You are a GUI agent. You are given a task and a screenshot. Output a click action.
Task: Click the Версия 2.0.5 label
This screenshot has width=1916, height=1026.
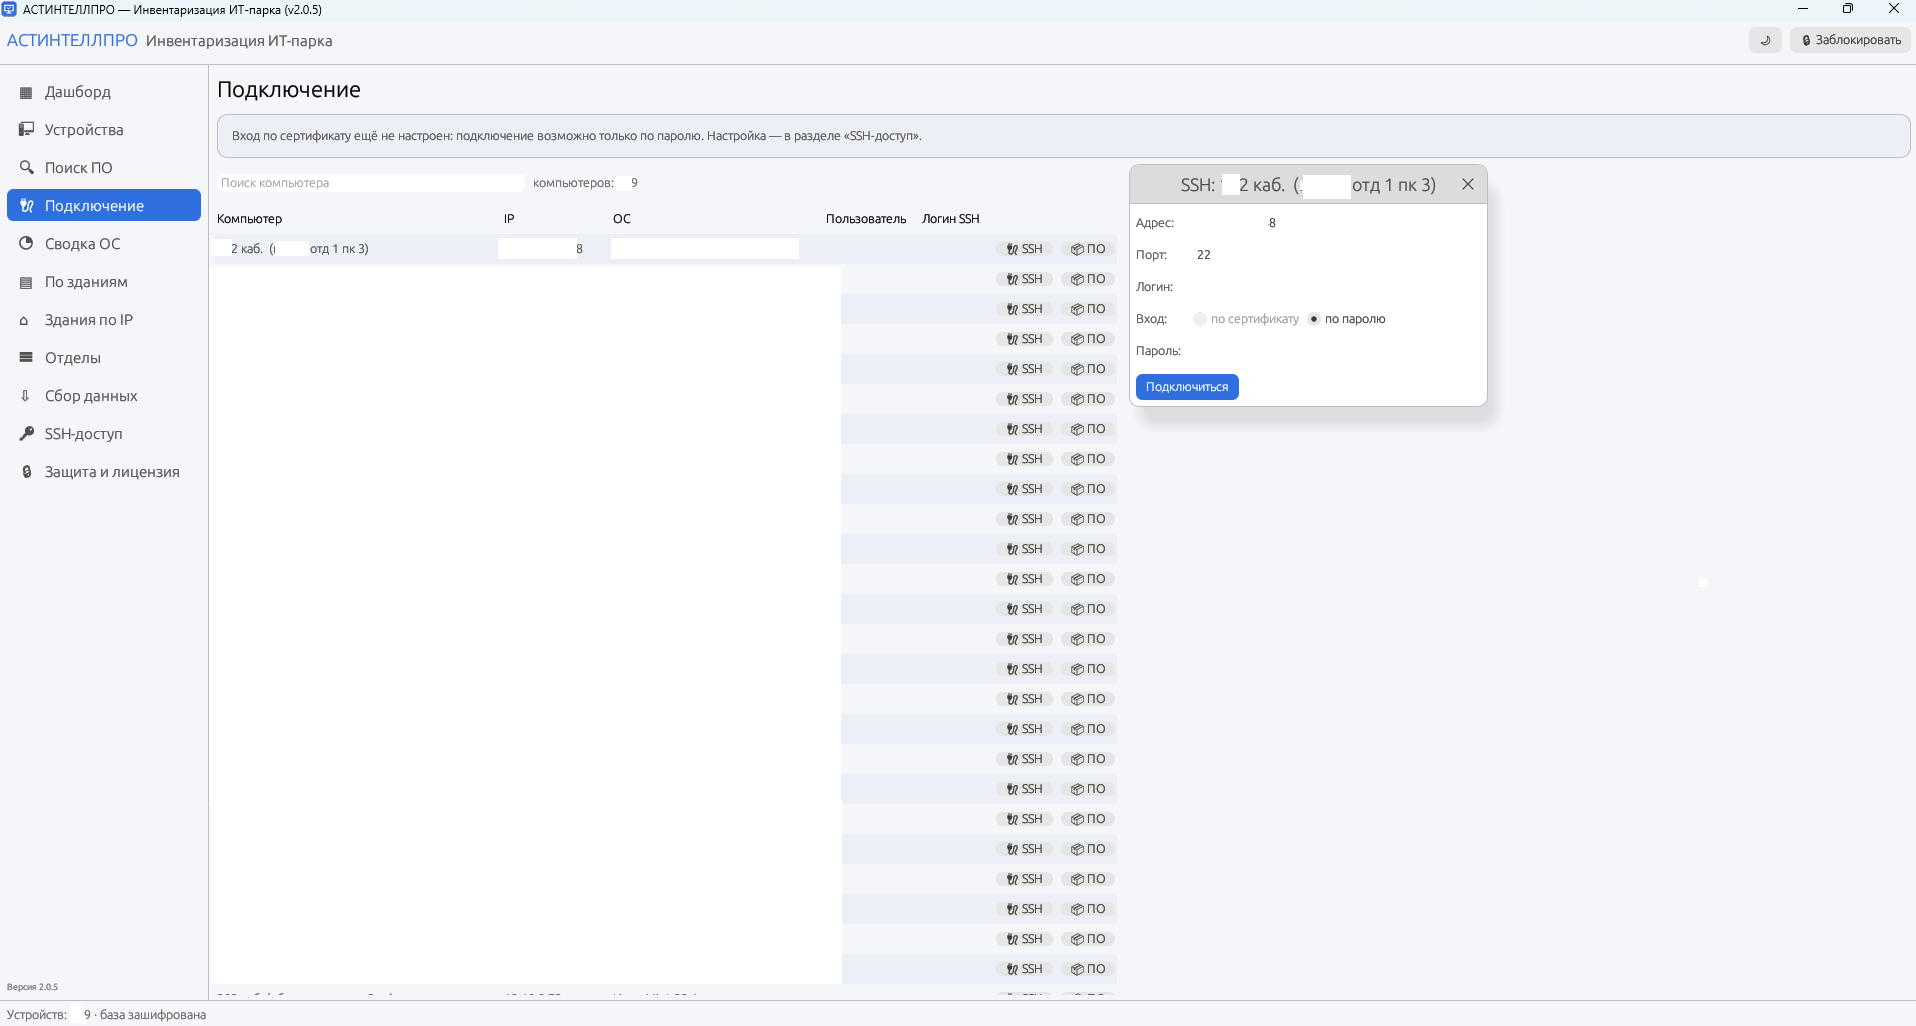(x=32, y=987)
